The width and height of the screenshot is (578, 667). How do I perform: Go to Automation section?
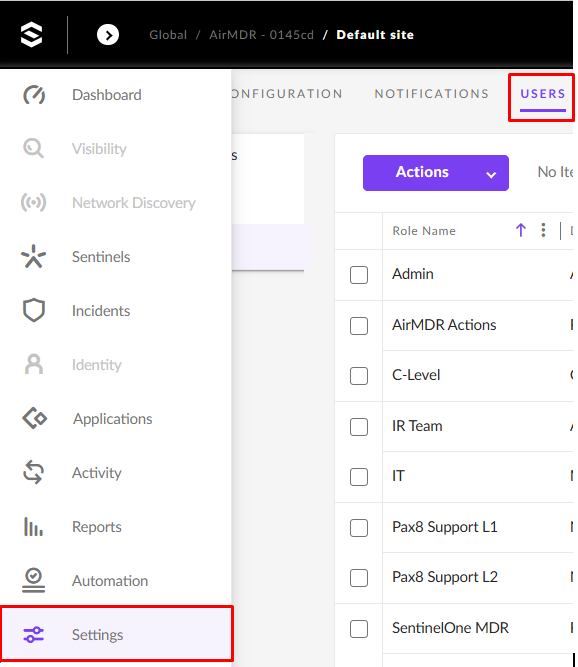tap(110, 581)
